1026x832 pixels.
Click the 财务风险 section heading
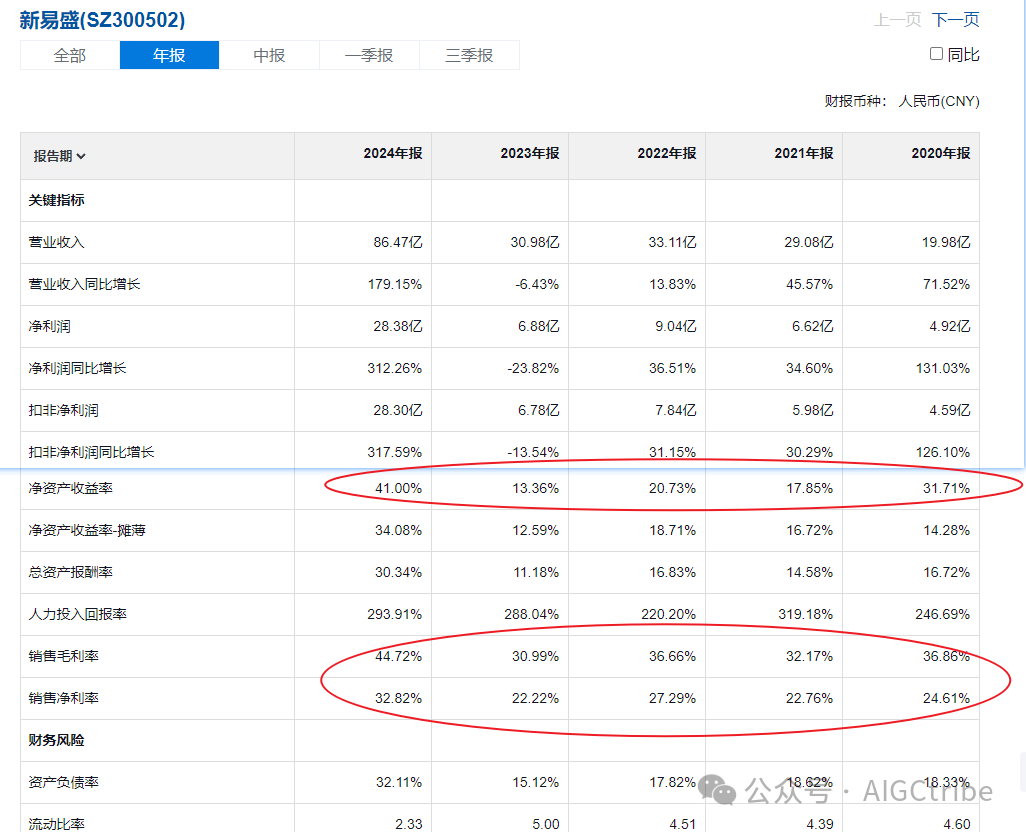click(56, 740)
